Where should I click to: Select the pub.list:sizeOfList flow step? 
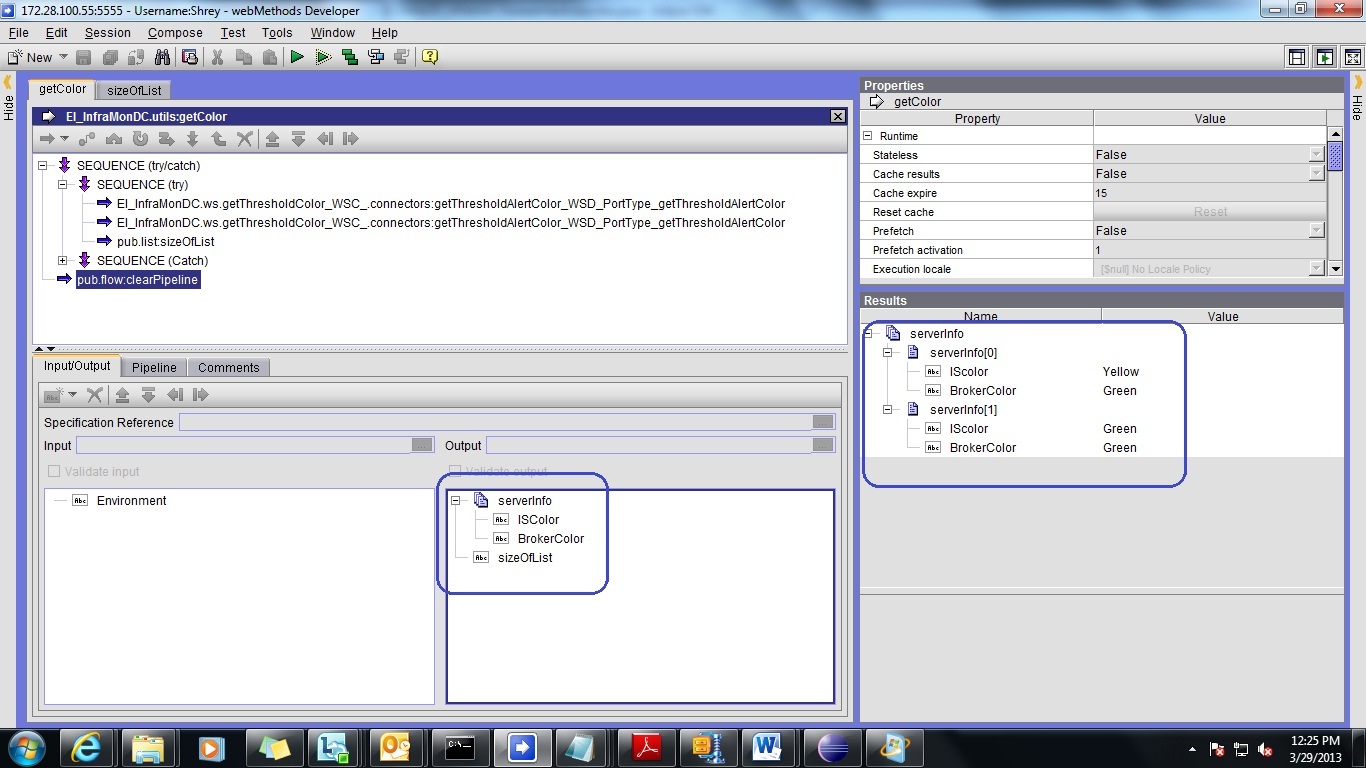click(x=165, y=241)
